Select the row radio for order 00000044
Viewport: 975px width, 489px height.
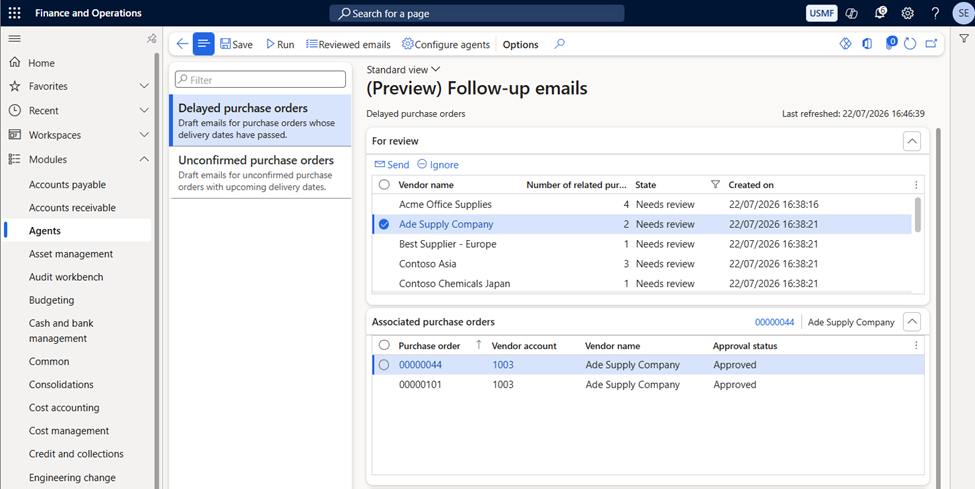(384, 365)
